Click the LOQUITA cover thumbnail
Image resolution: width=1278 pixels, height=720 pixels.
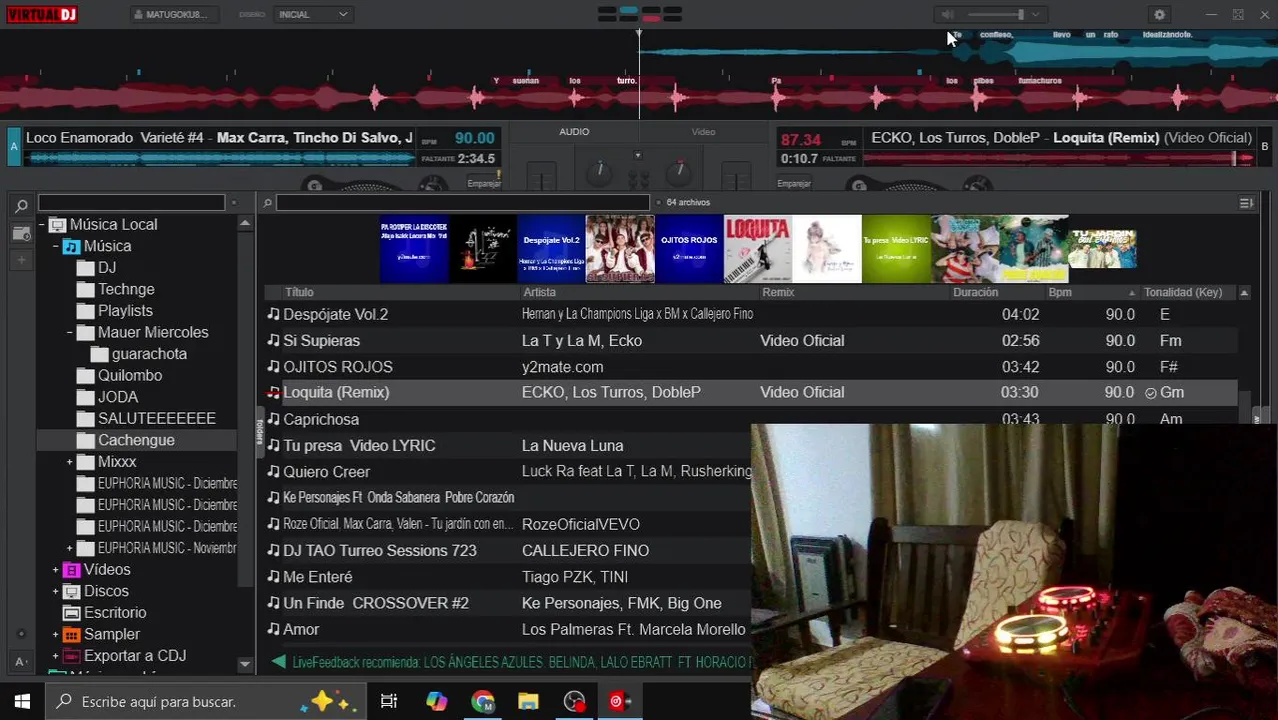click(x=758, y=249)
